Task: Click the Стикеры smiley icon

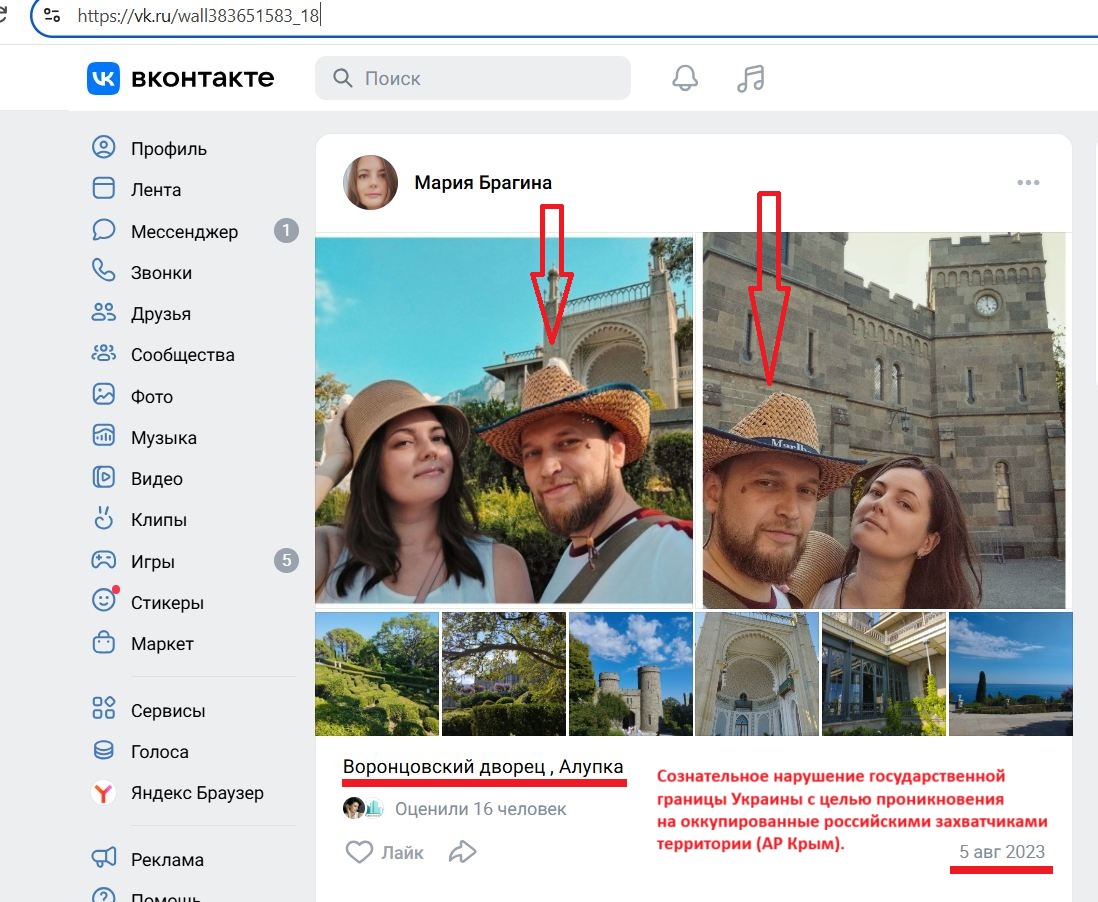Action: pyautogui.click(x=104, y=600)
